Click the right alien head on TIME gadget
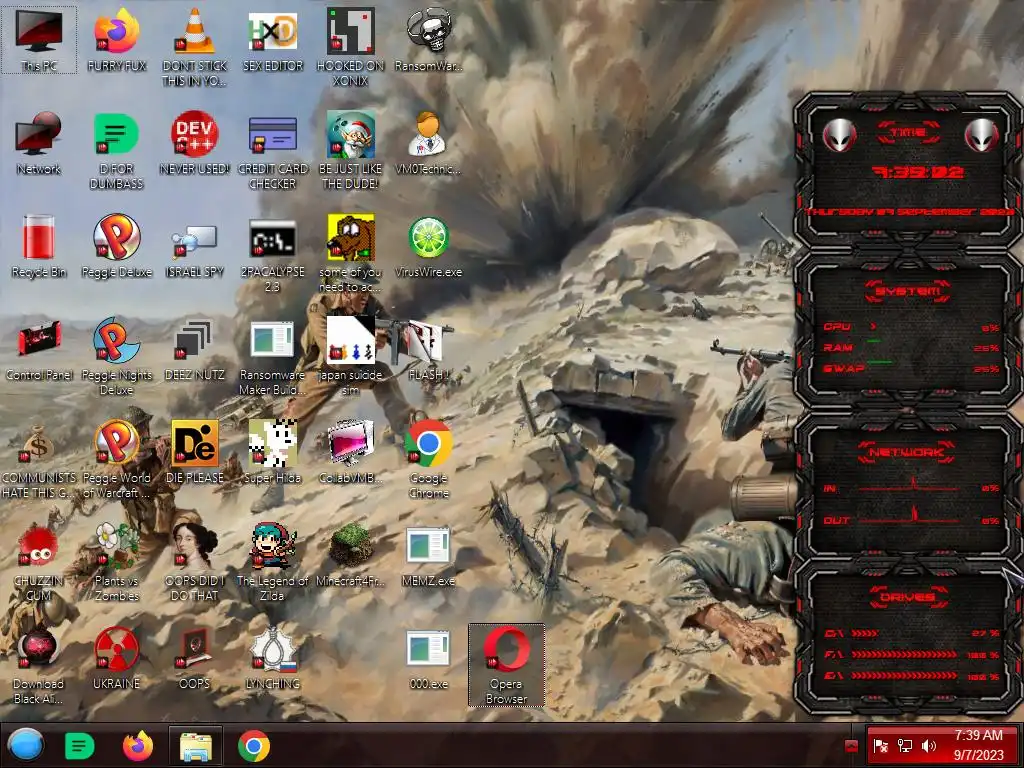Viewport: 1024px width, 768px height. point(981,135)
